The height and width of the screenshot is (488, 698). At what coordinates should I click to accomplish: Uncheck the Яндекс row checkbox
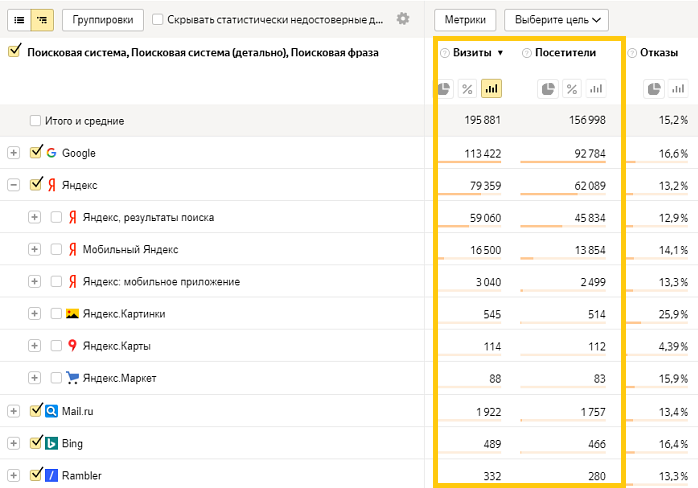[x=36, y=183]
